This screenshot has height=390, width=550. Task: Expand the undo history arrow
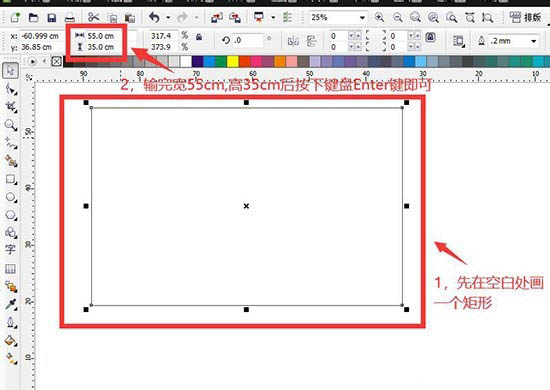tap(168, 17)
